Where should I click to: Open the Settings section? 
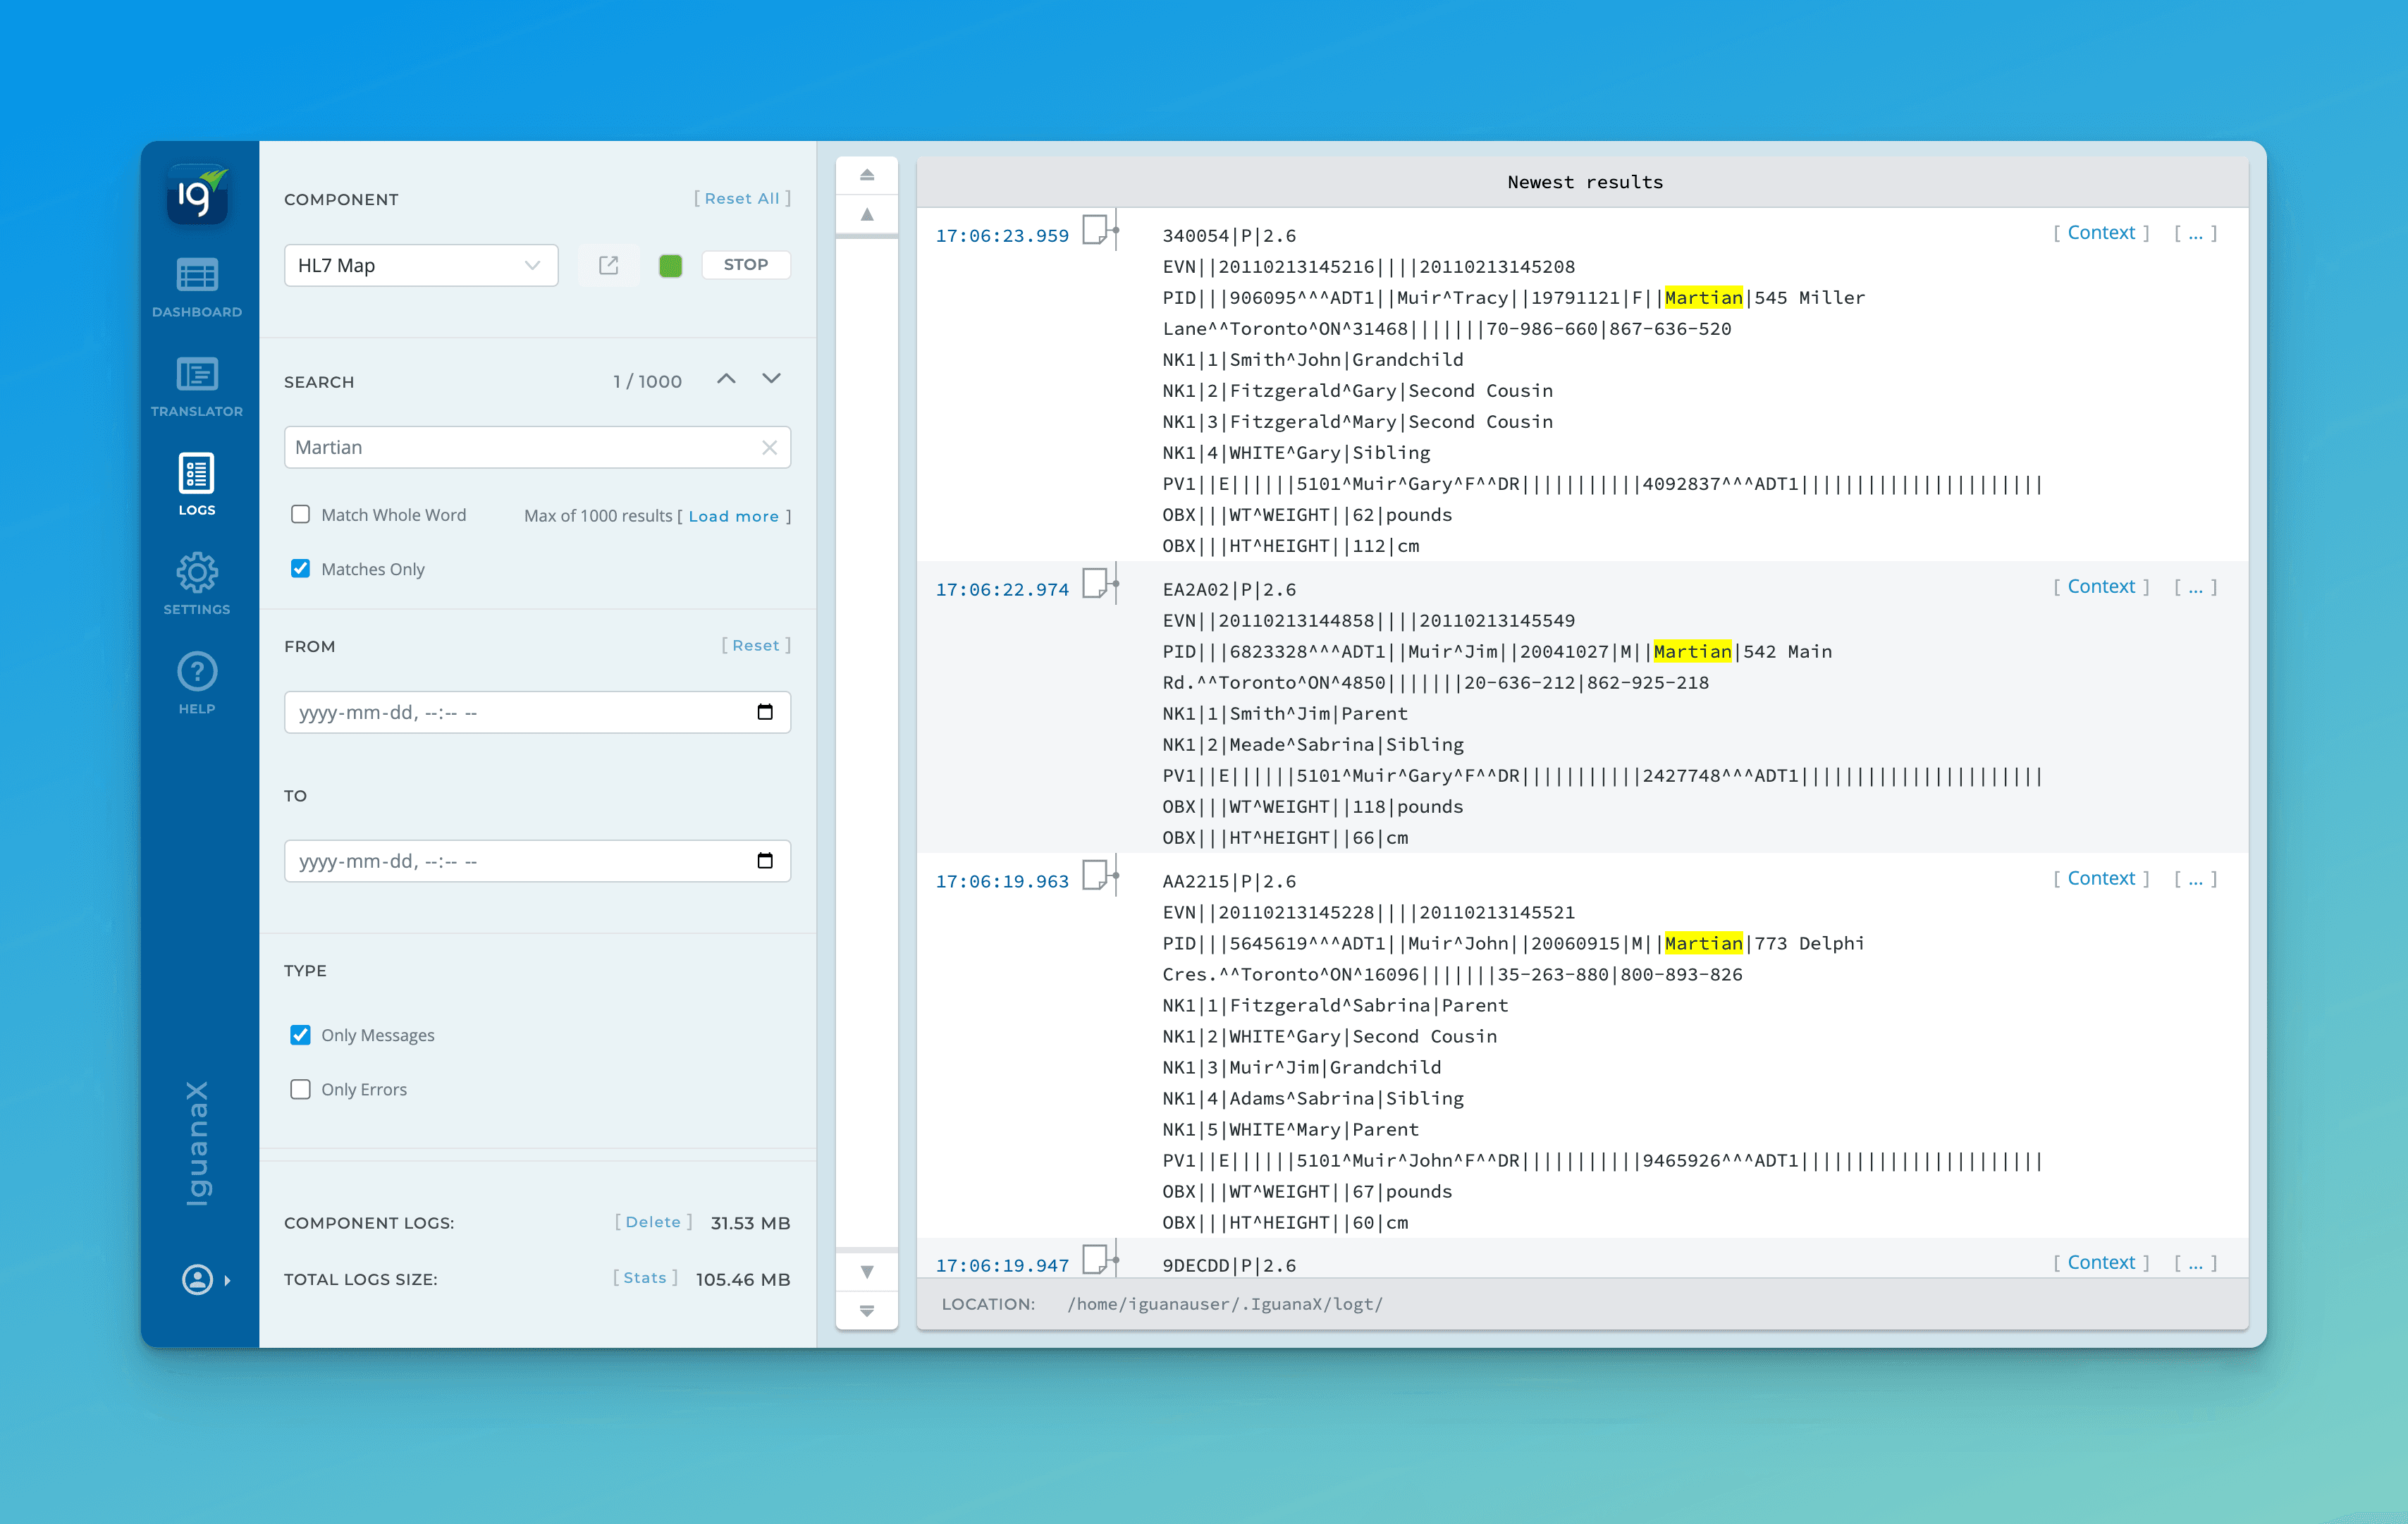pyautogui.click(x=197, y=584)
